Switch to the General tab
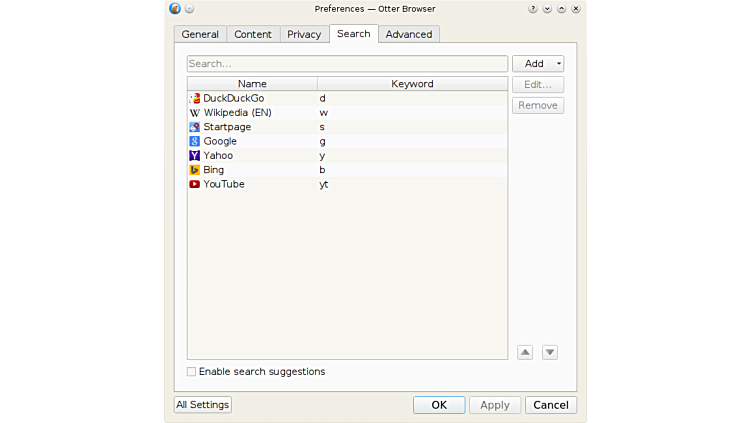 coord(200,34)
